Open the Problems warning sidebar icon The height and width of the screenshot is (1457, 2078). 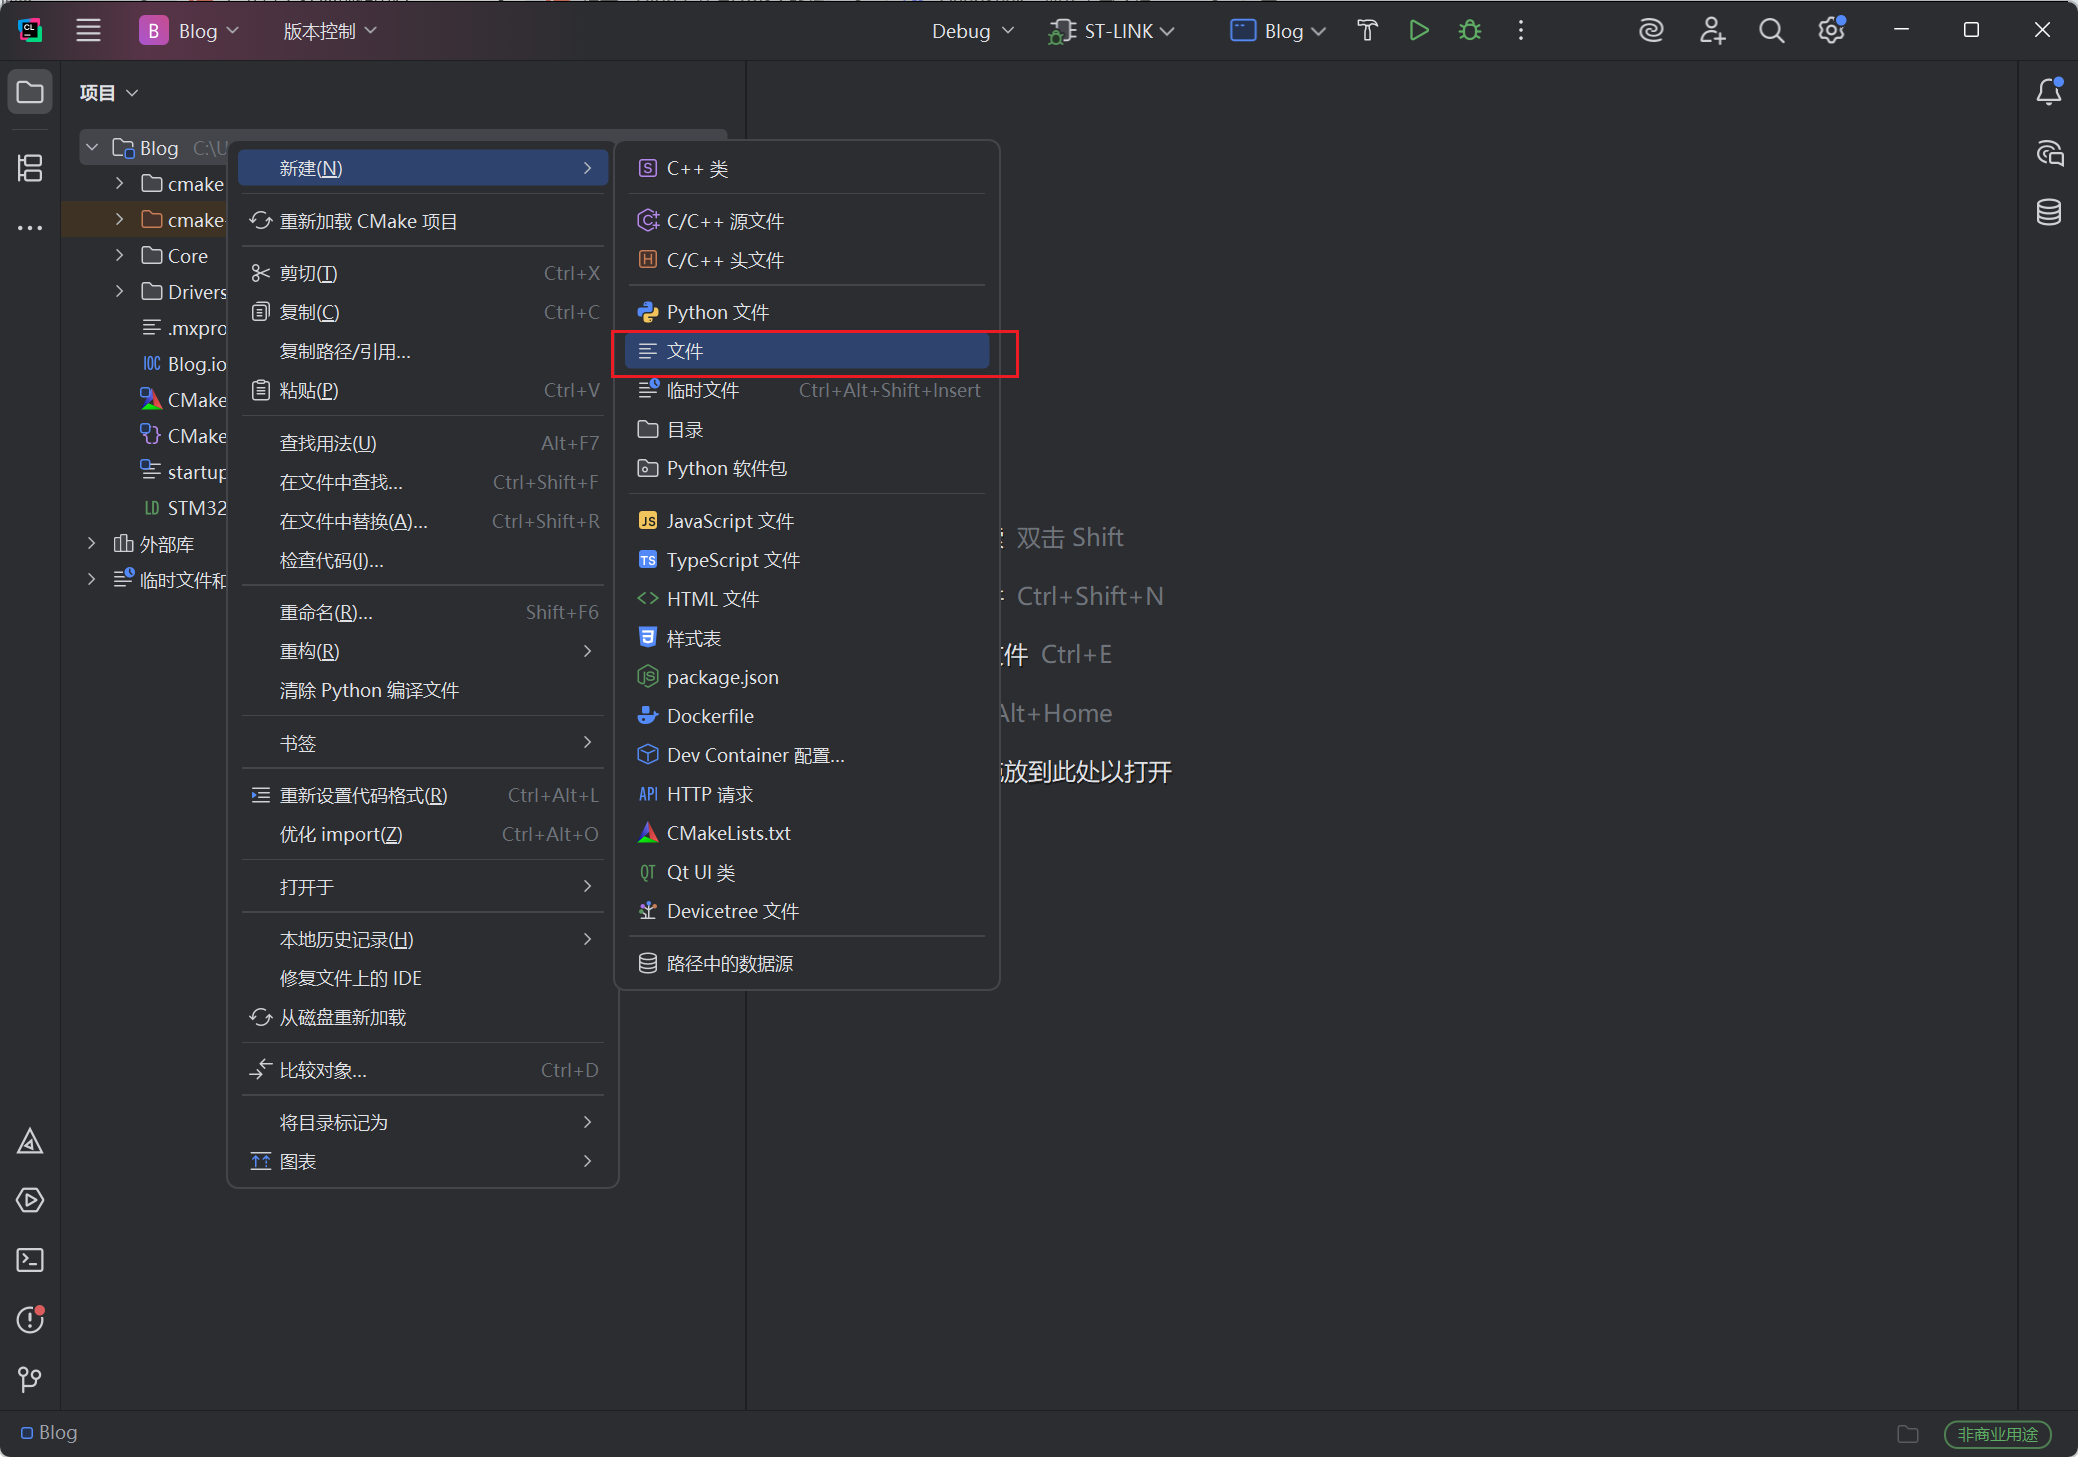point(30,1320)
